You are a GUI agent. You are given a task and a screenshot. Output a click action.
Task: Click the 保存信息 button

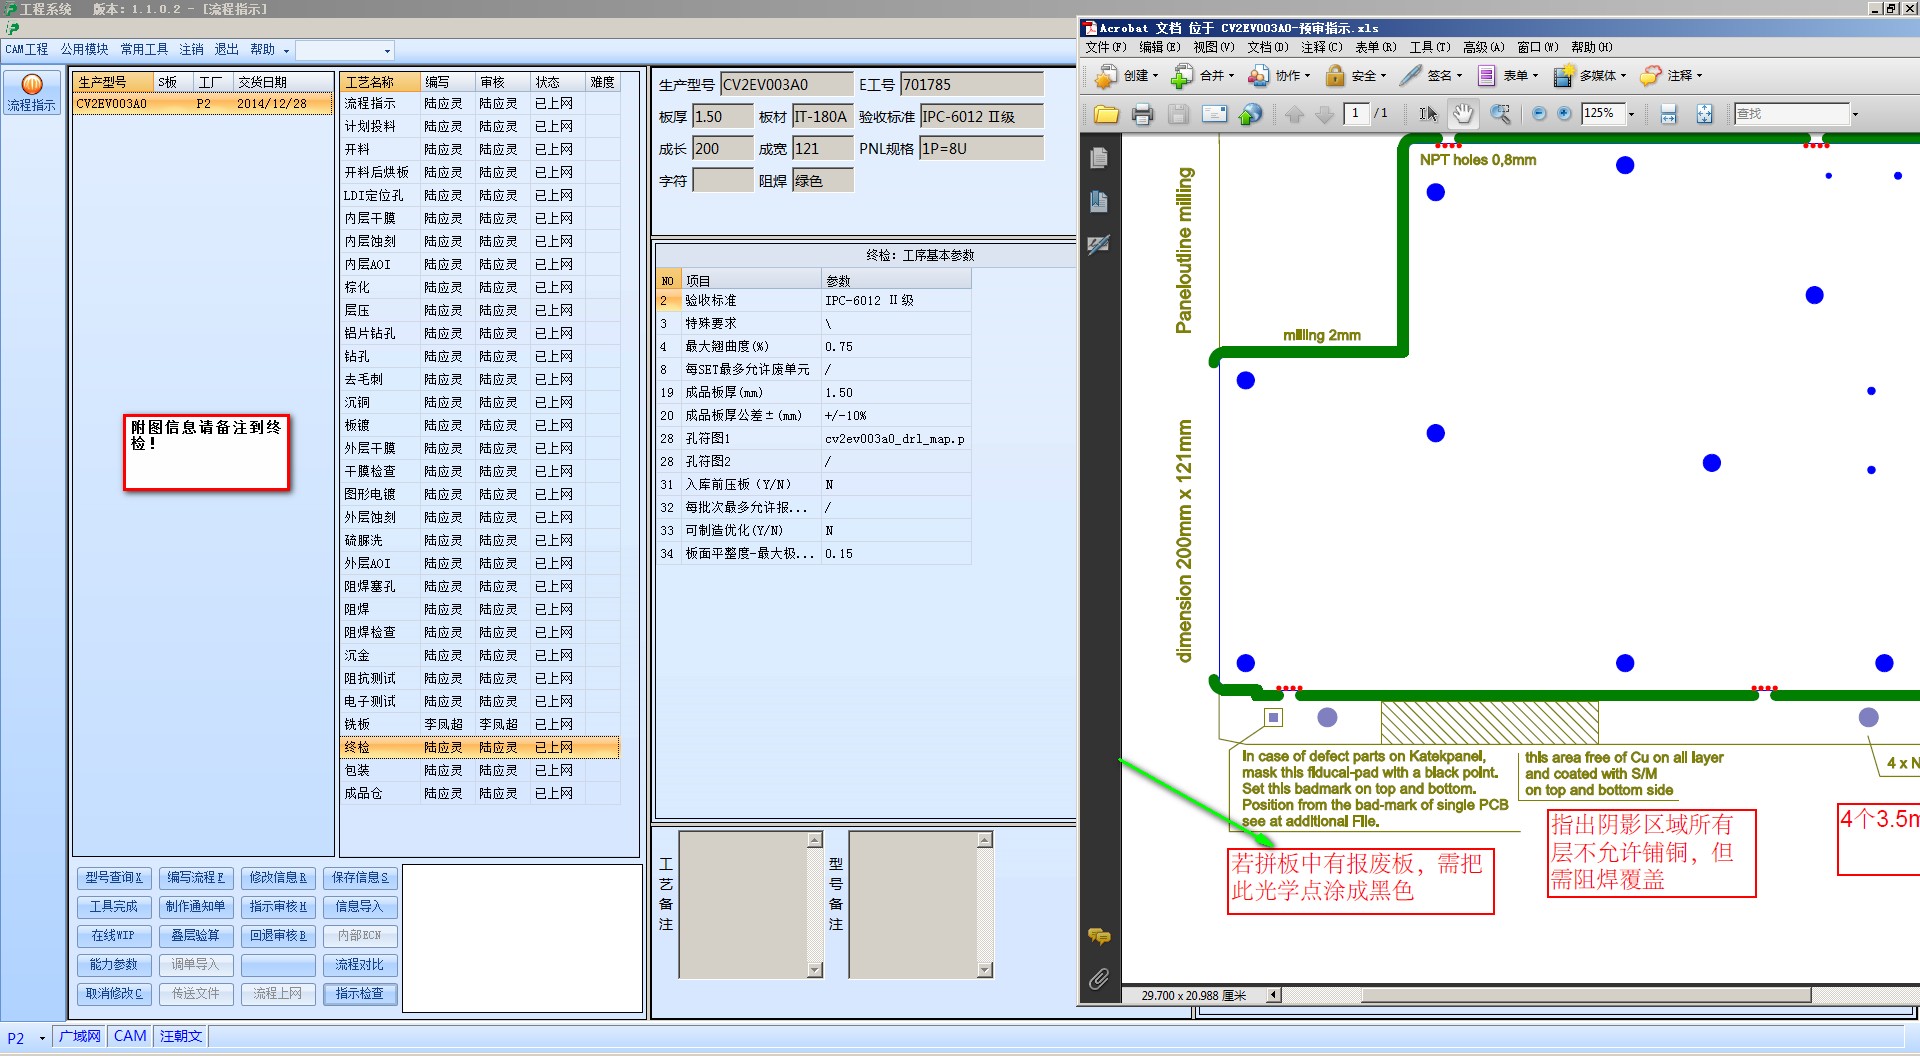pyautogui.click(x=360, y=878)
